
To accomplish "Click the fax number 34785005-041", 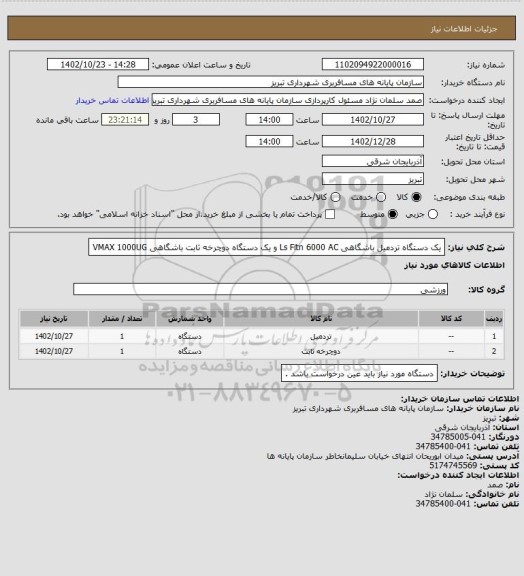I will (458, 437).
